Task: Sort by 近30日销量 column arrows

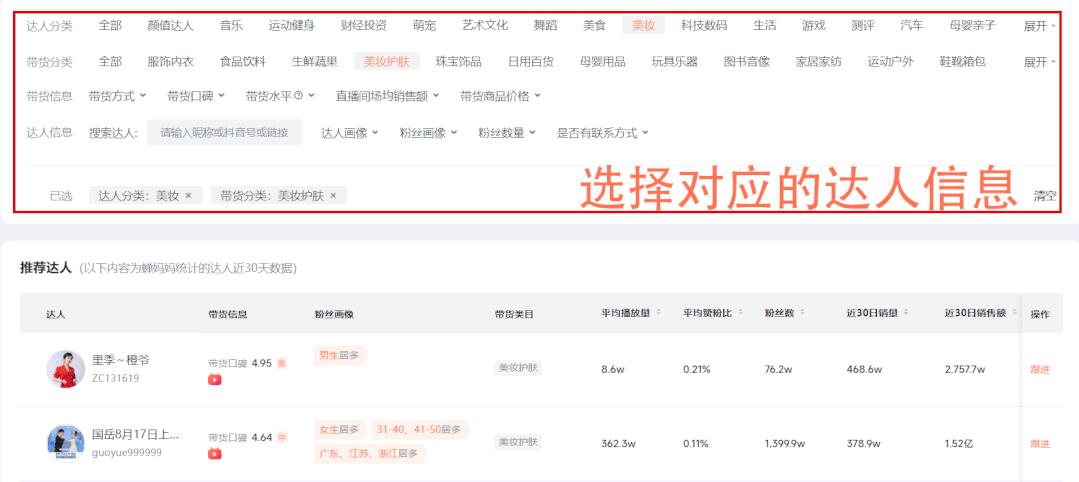Action: (906, 314)
